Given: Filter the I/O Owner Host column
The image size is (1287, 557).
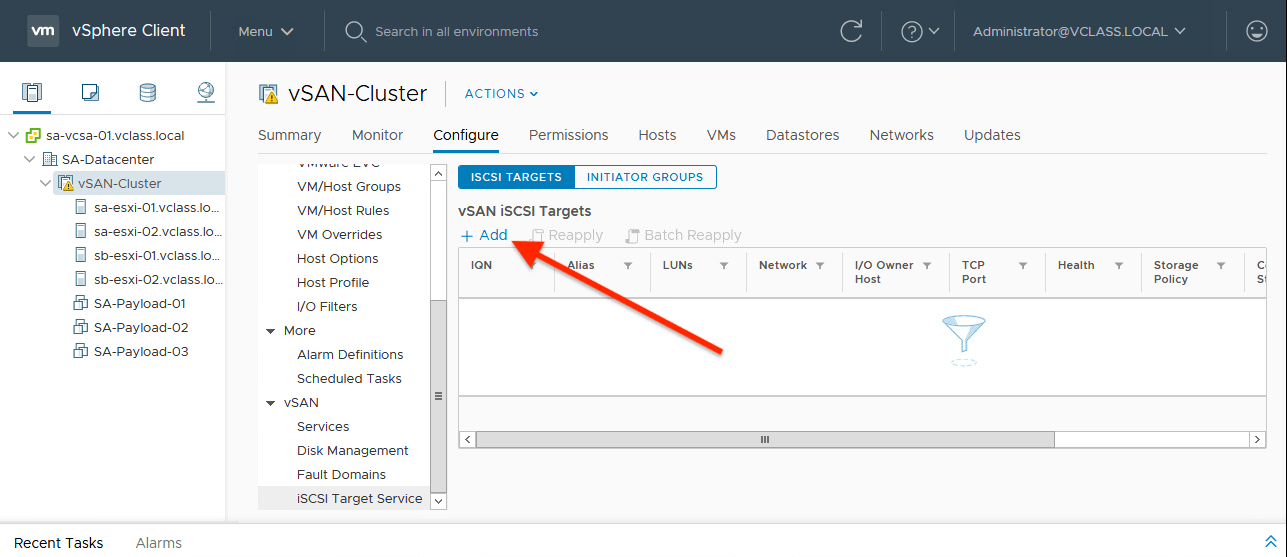Looking at the screenshot, I should click(927, 265).
